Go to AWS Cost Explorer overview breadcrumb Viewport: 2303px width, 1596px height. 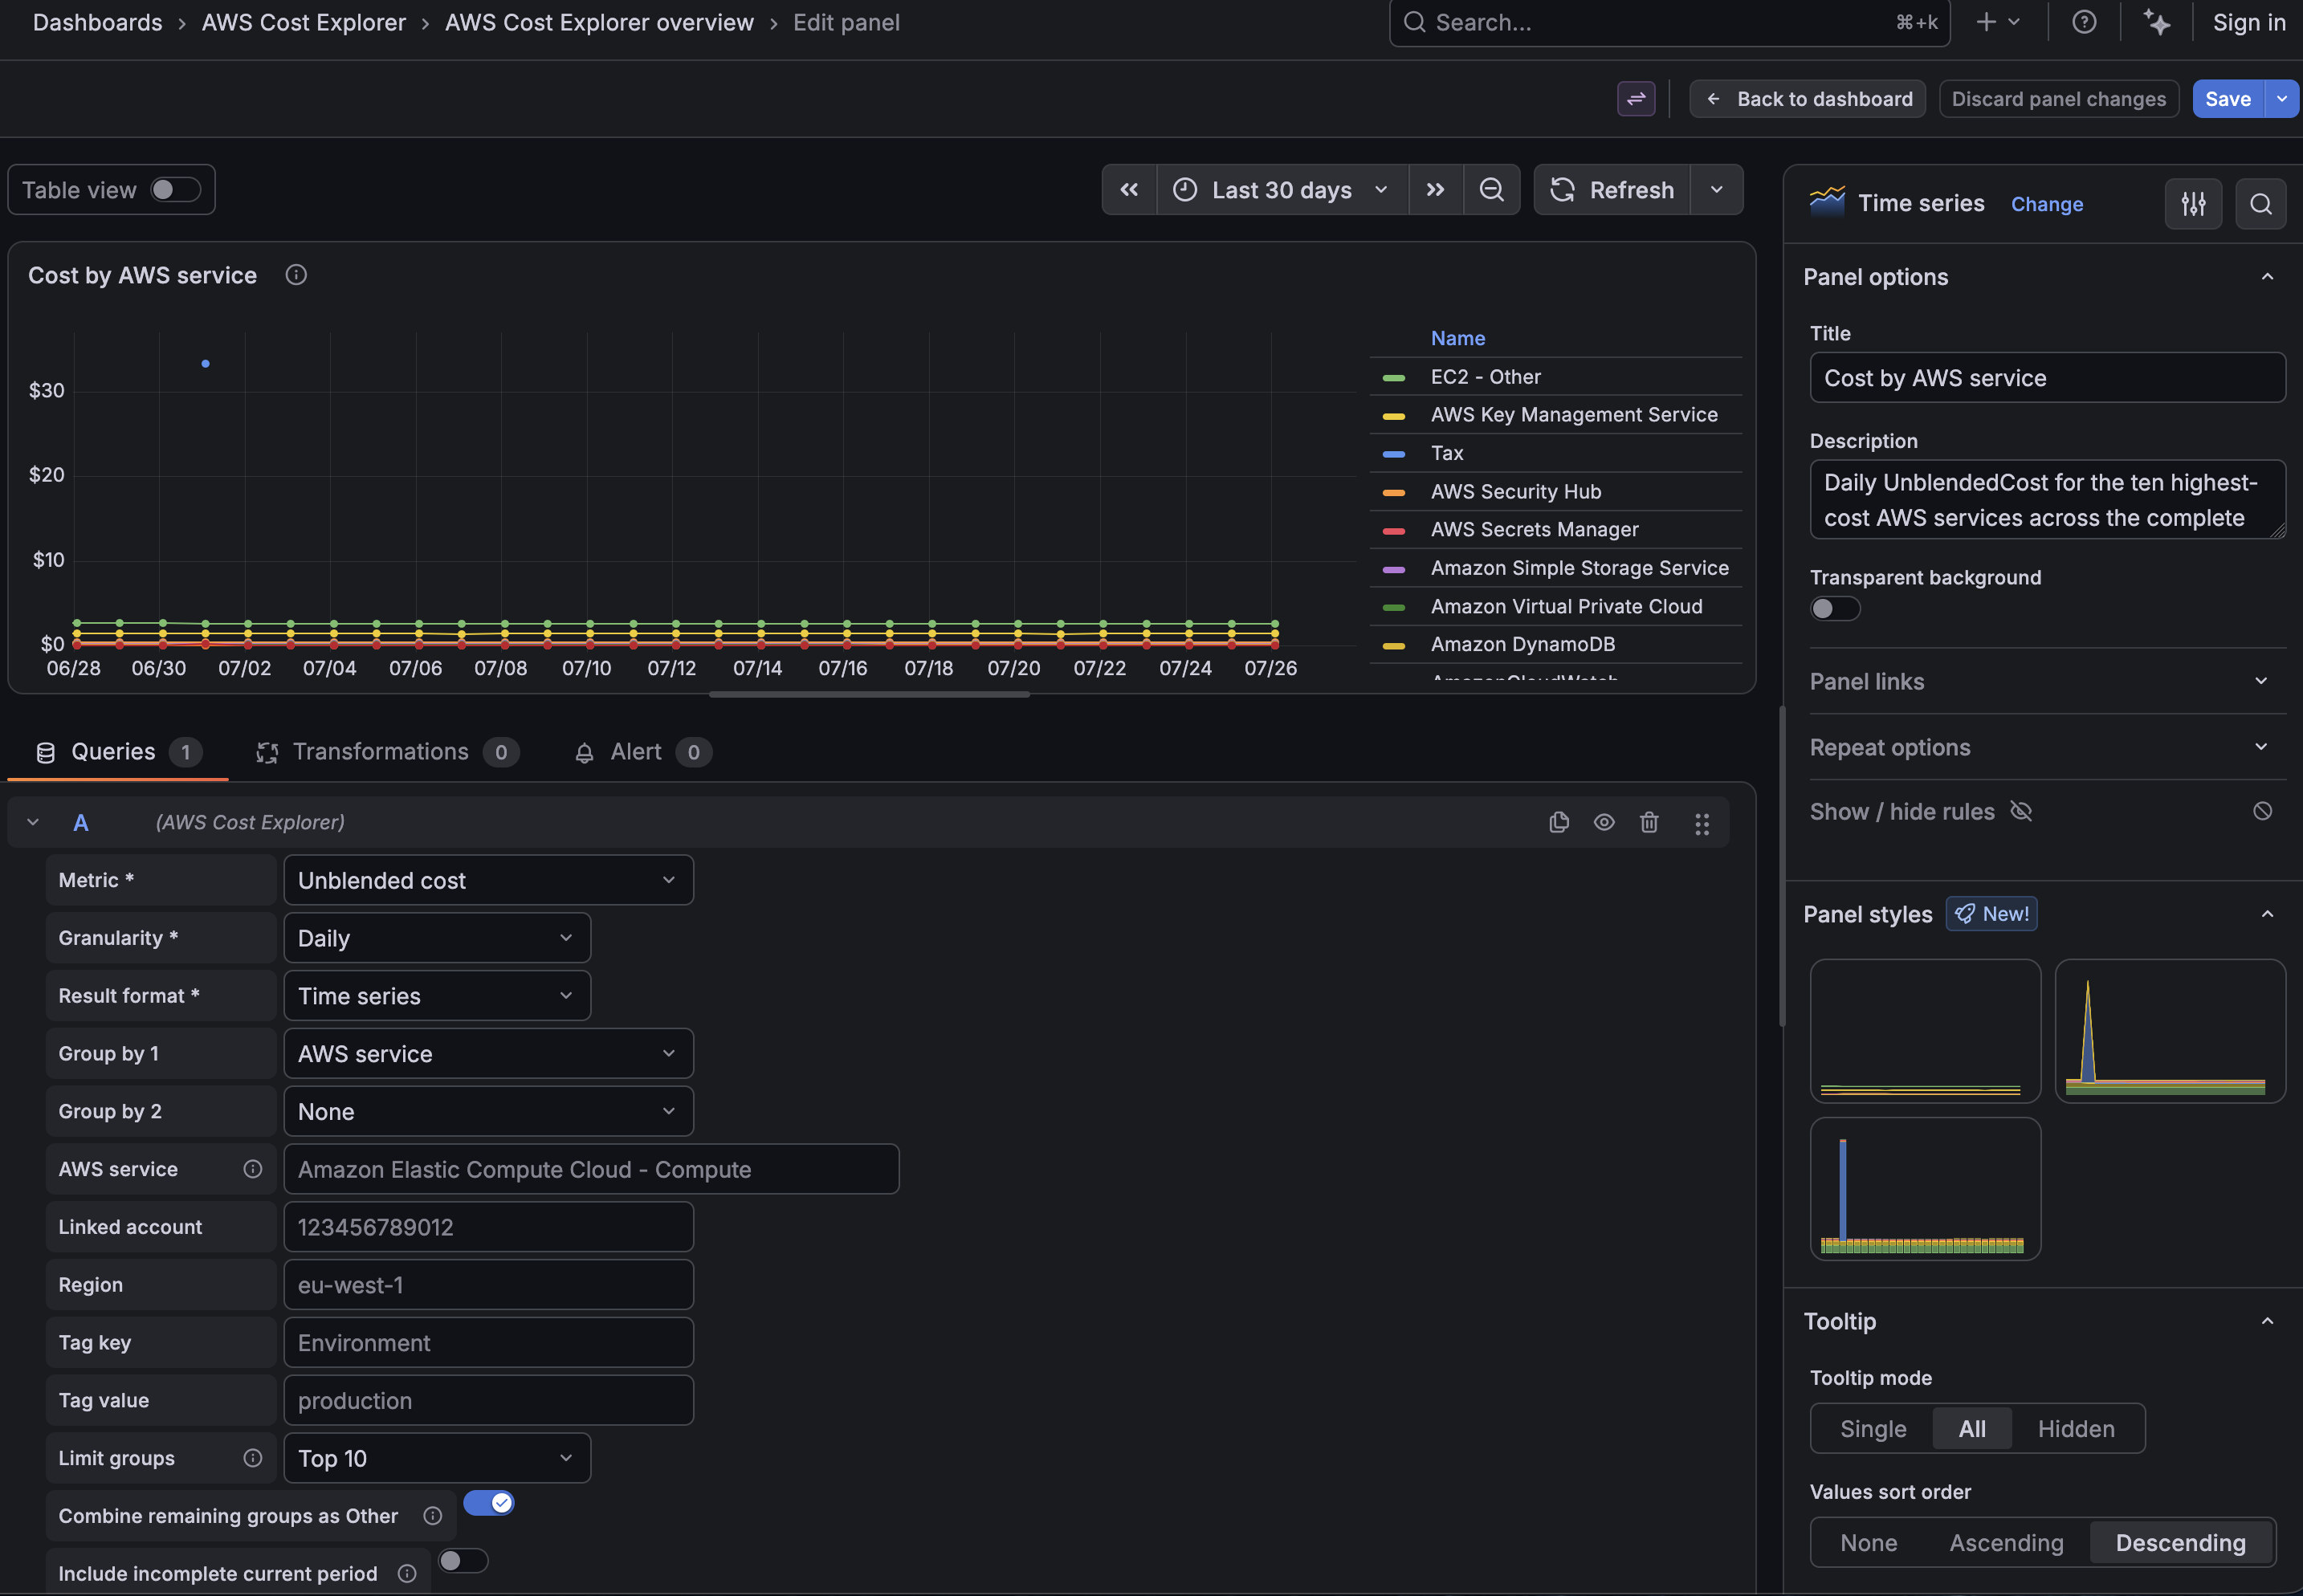(x=599, y=22)
